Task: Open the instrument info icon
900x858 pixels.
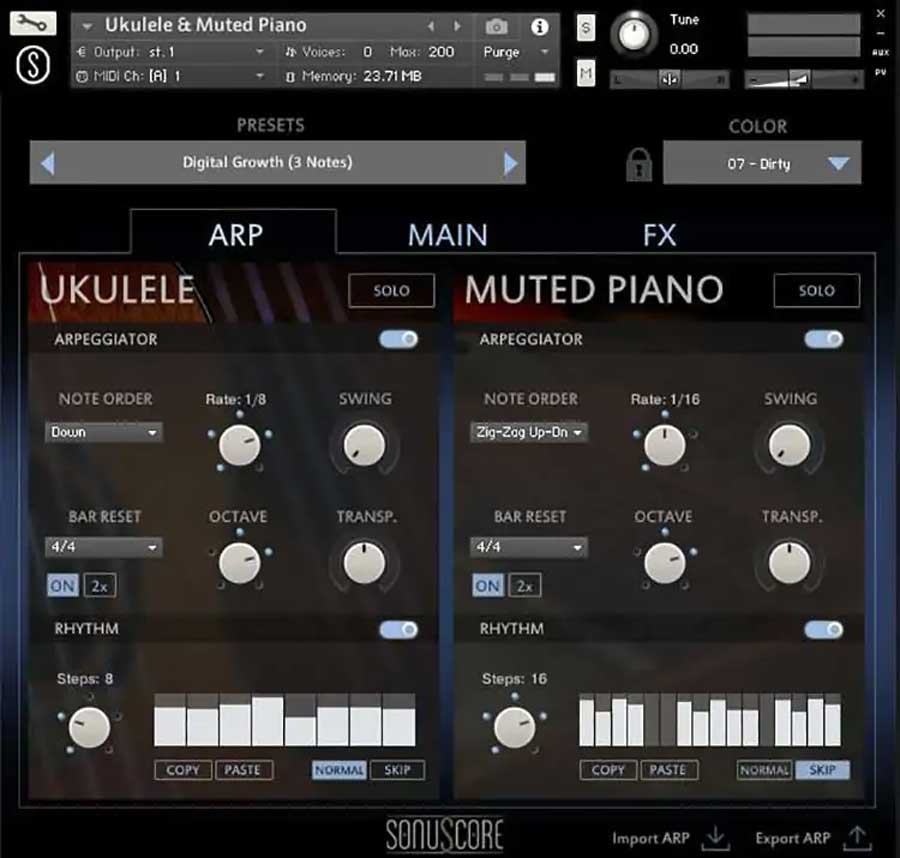Action: 539,26
